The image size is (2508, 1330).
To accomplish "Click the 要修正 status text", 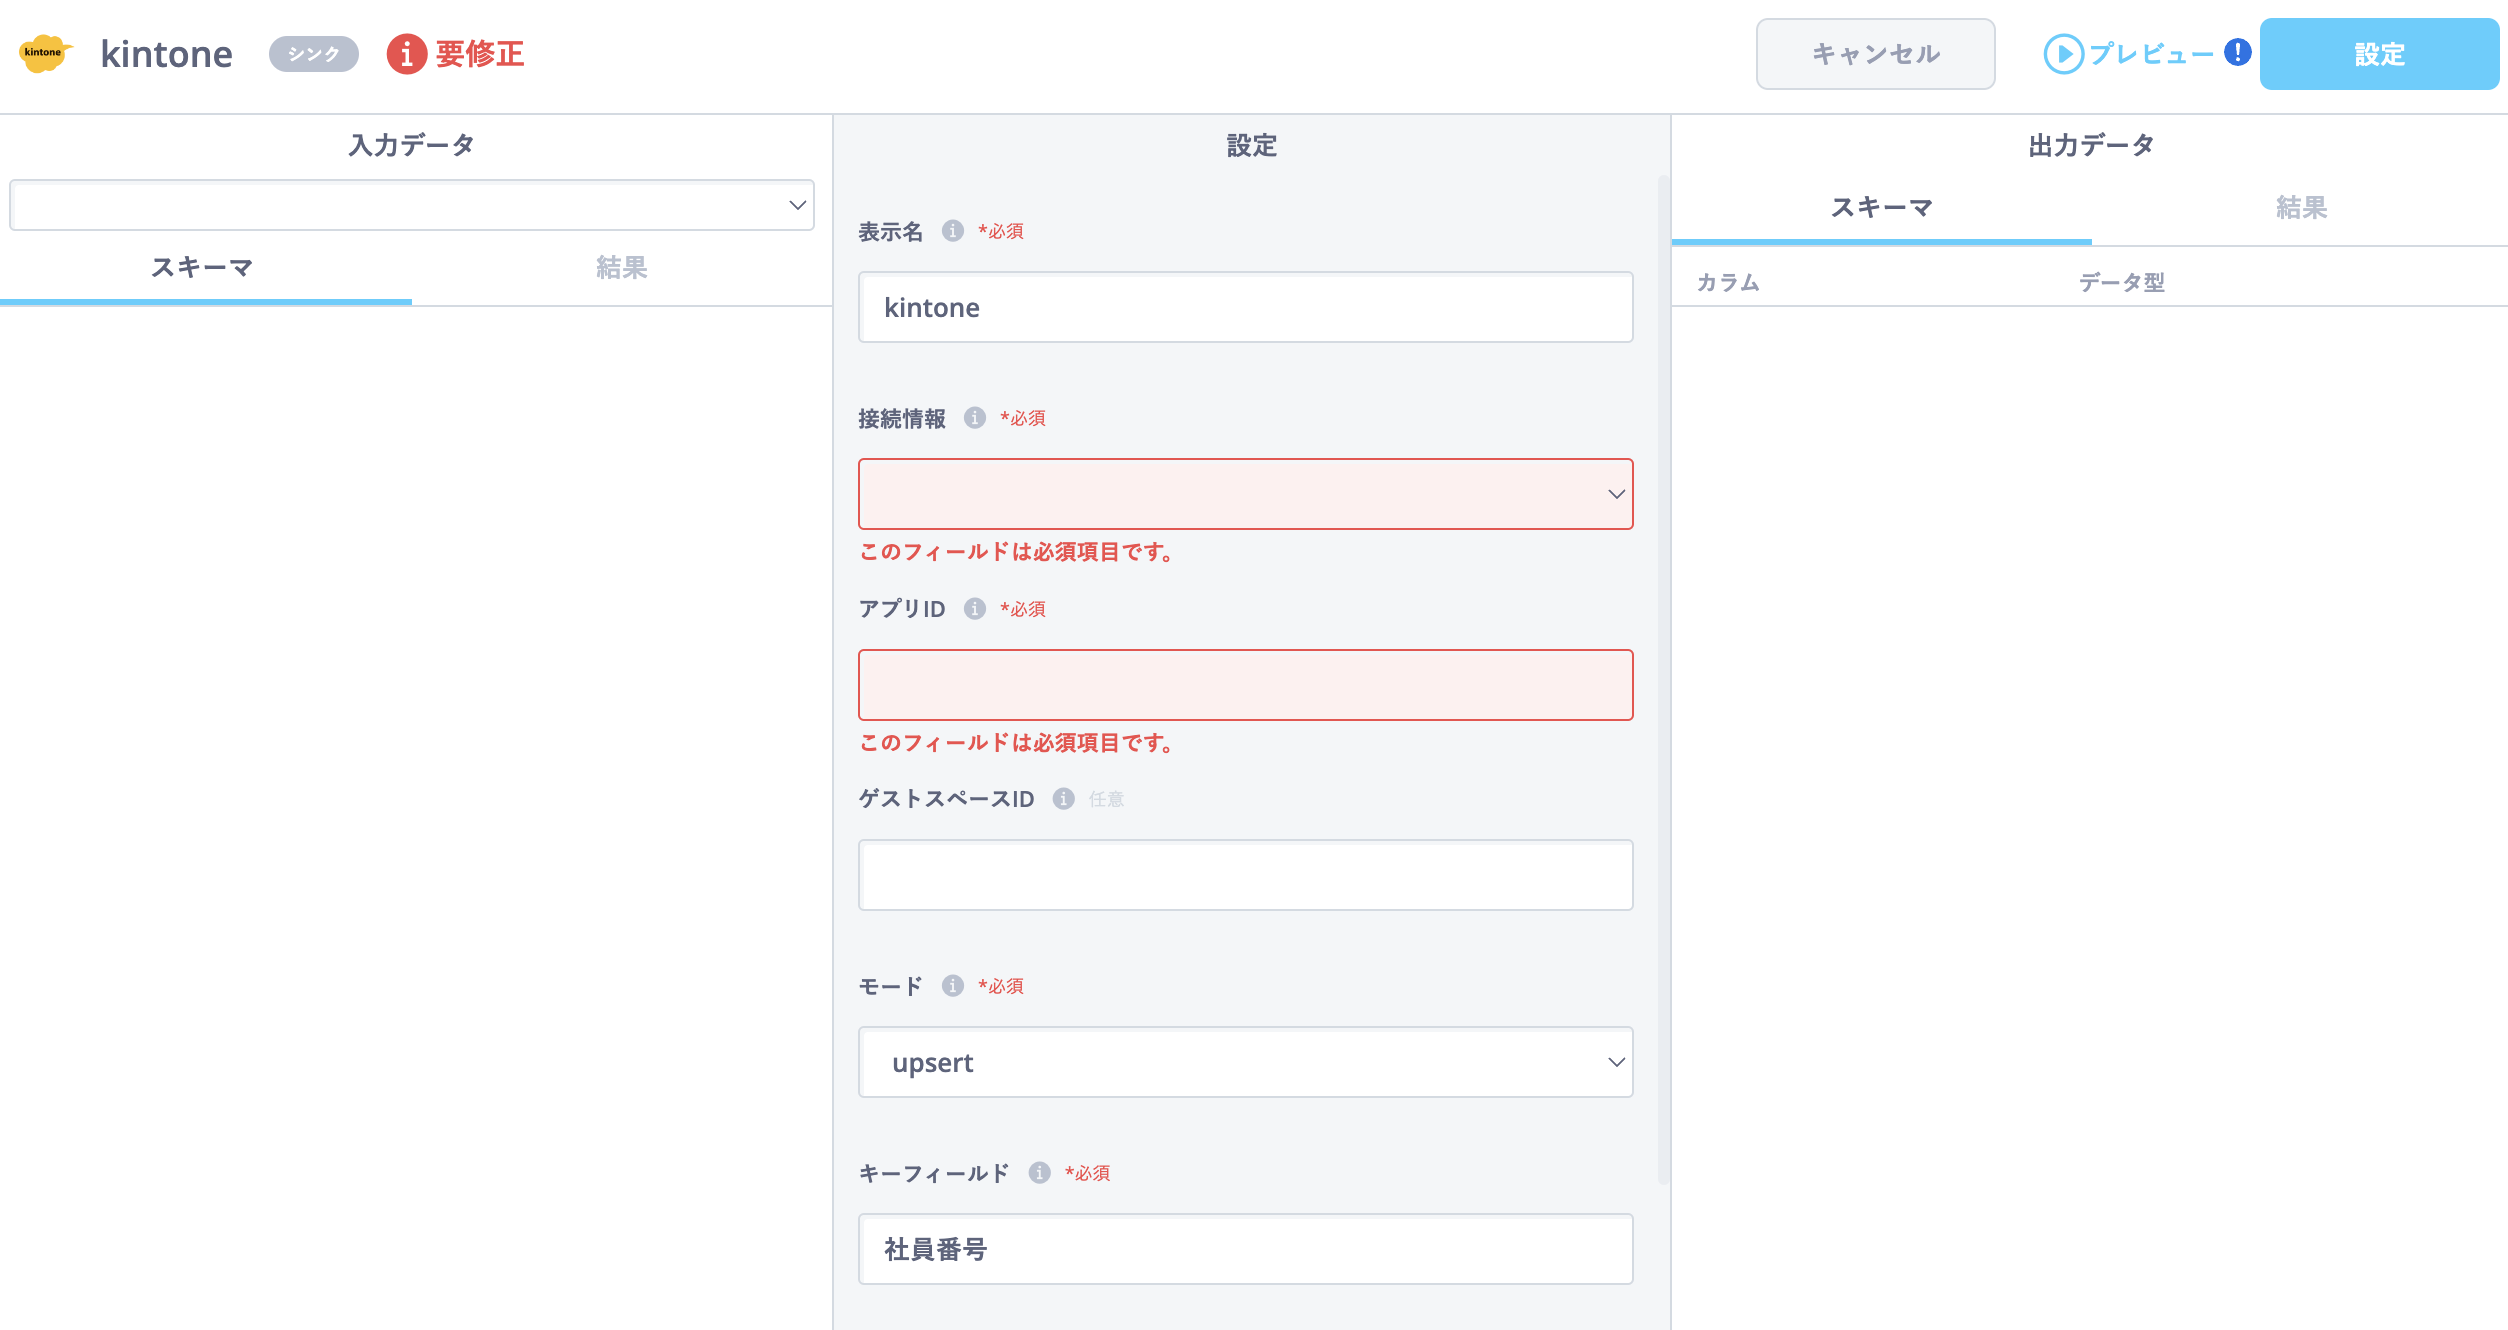I will (480, 54).
